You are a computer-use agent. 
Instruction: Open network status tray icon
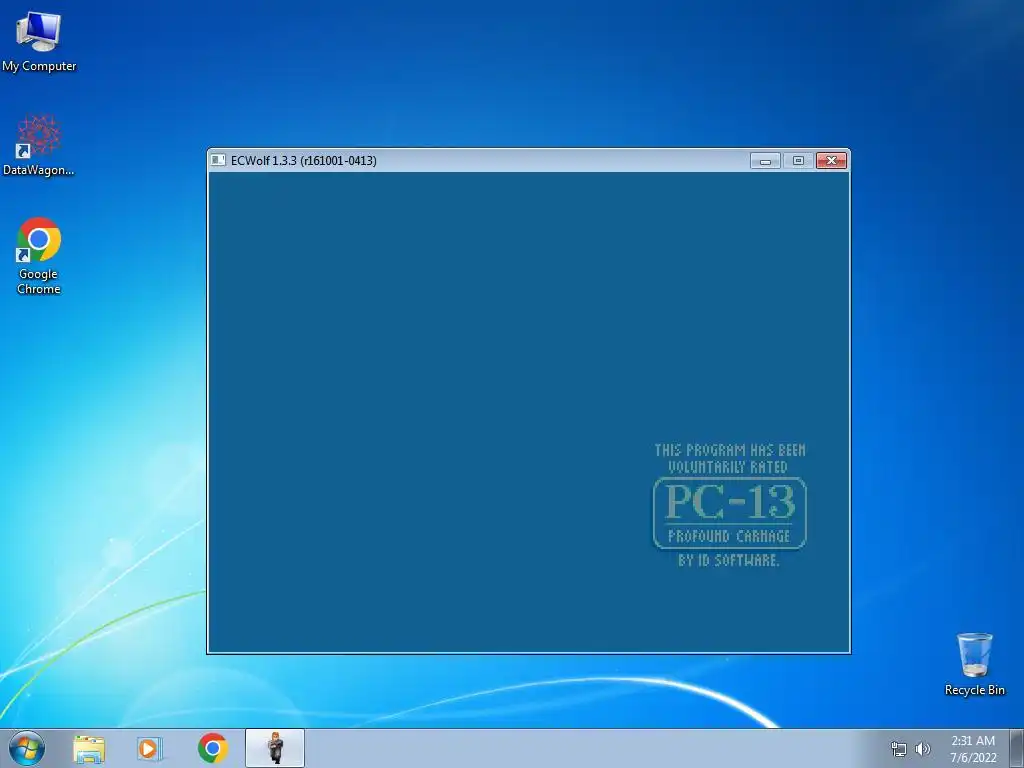tap(899, 749)
